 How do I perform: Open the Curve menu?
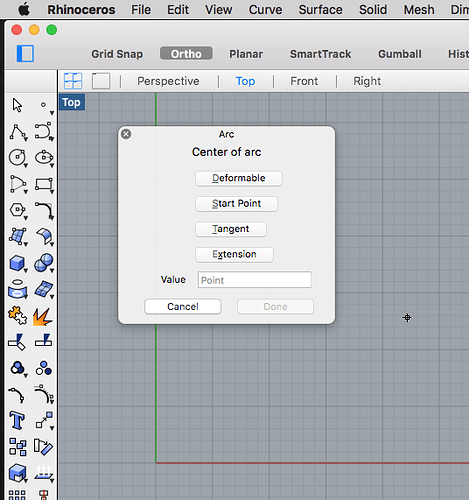265,10
